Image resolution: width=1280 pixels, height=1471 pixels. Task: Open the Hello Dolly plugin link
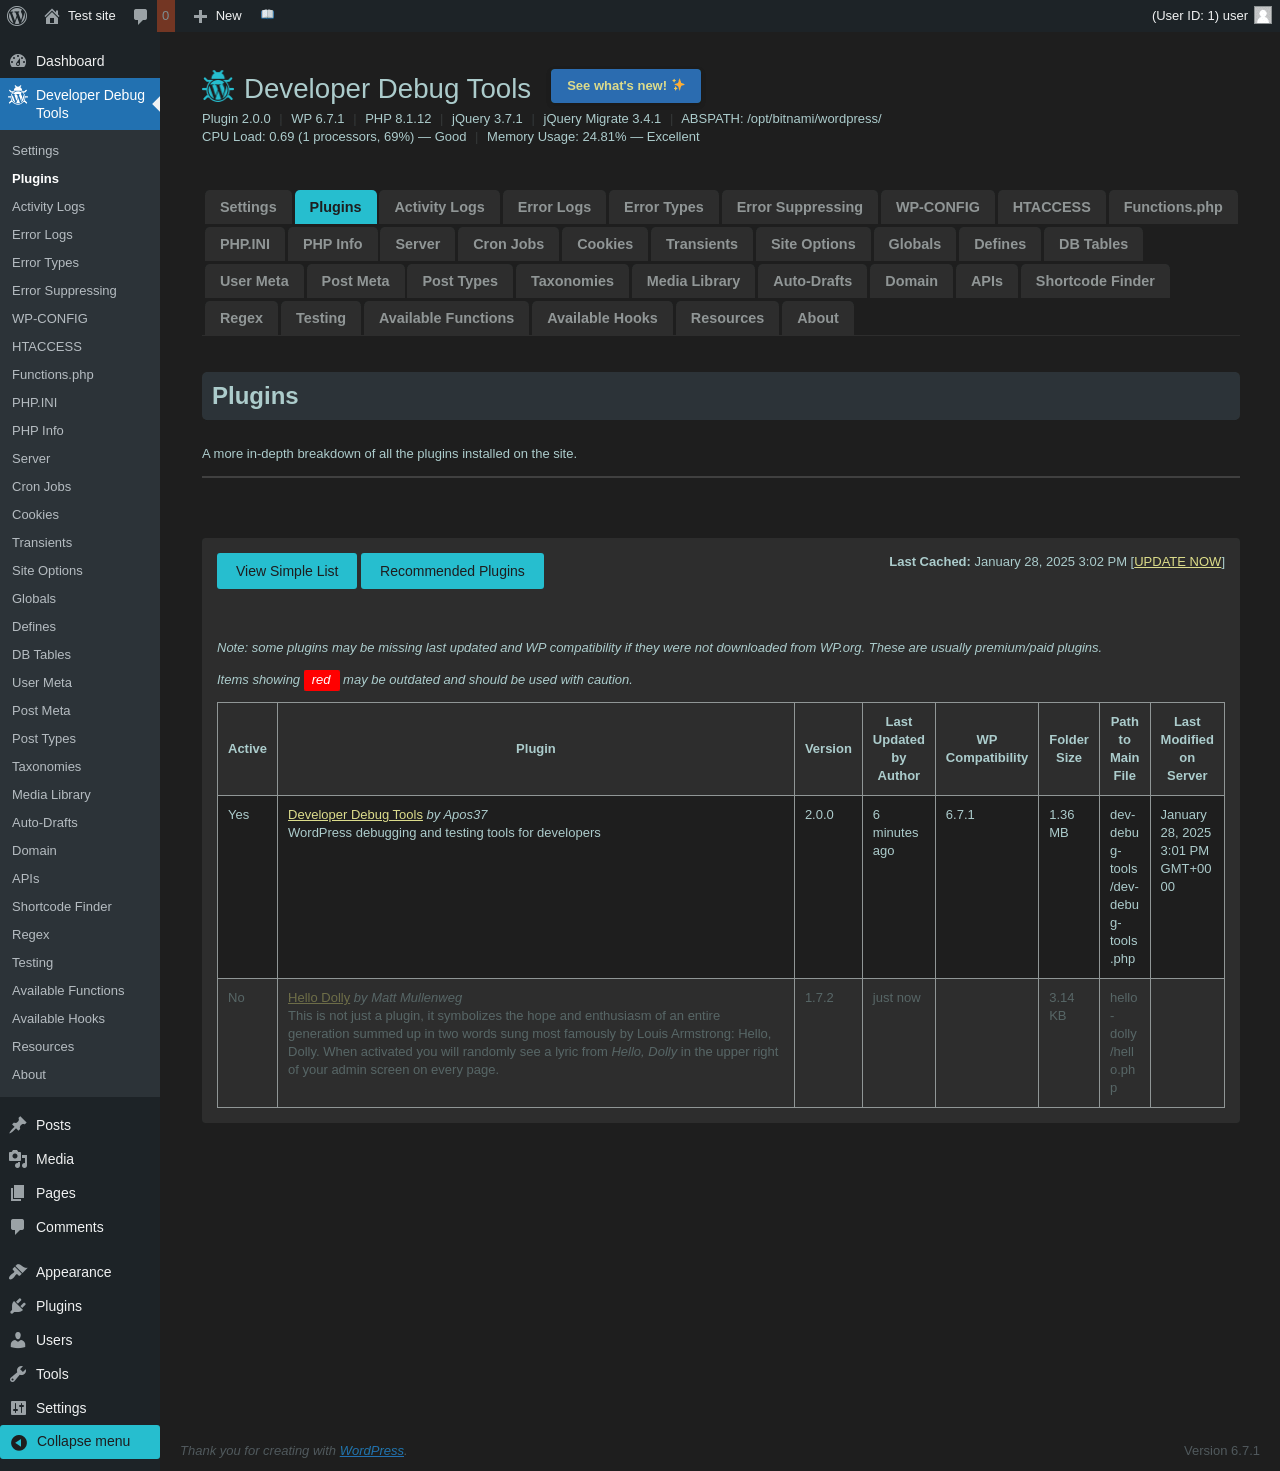tap(319, 998)
